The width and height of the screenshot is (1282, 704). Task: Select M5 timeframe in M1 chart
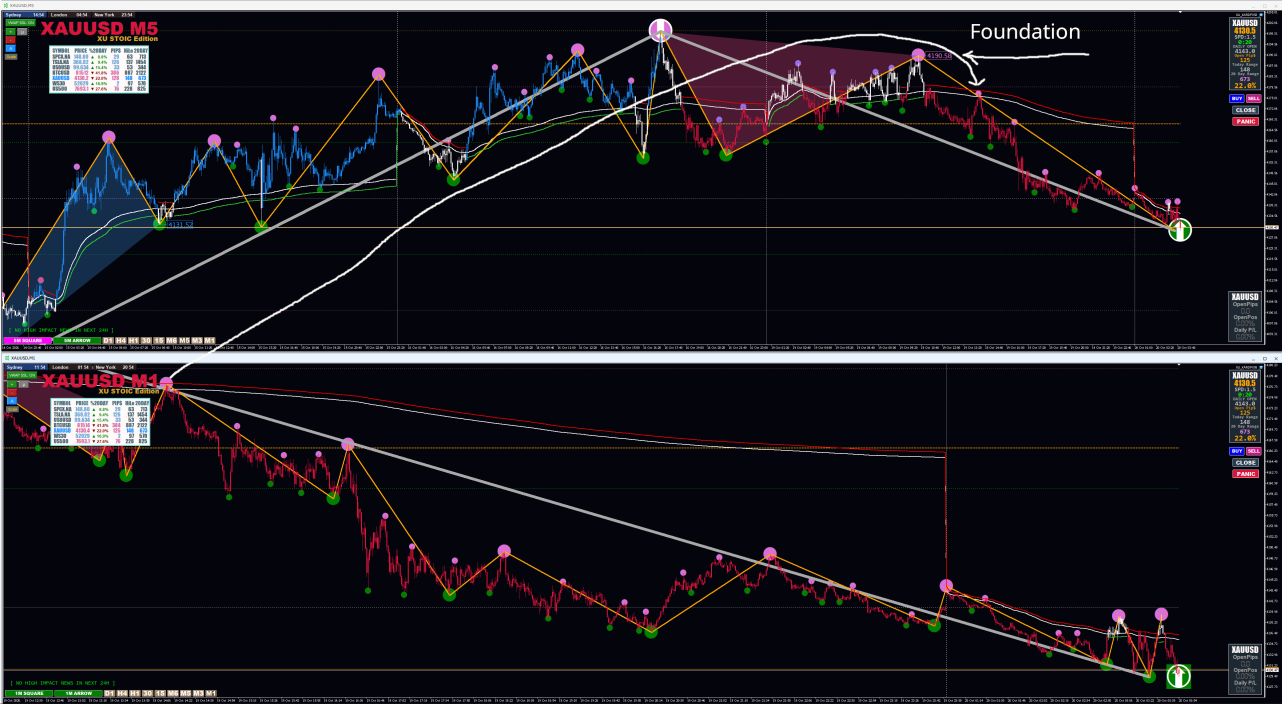[x=185, y=693]
